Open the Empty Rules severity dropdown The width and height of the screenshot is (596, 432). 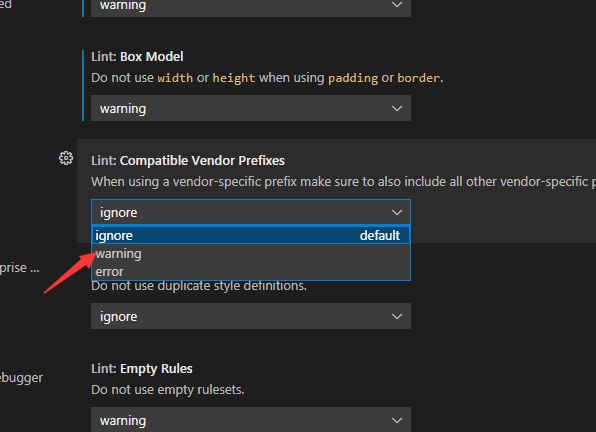click(251, 419)
